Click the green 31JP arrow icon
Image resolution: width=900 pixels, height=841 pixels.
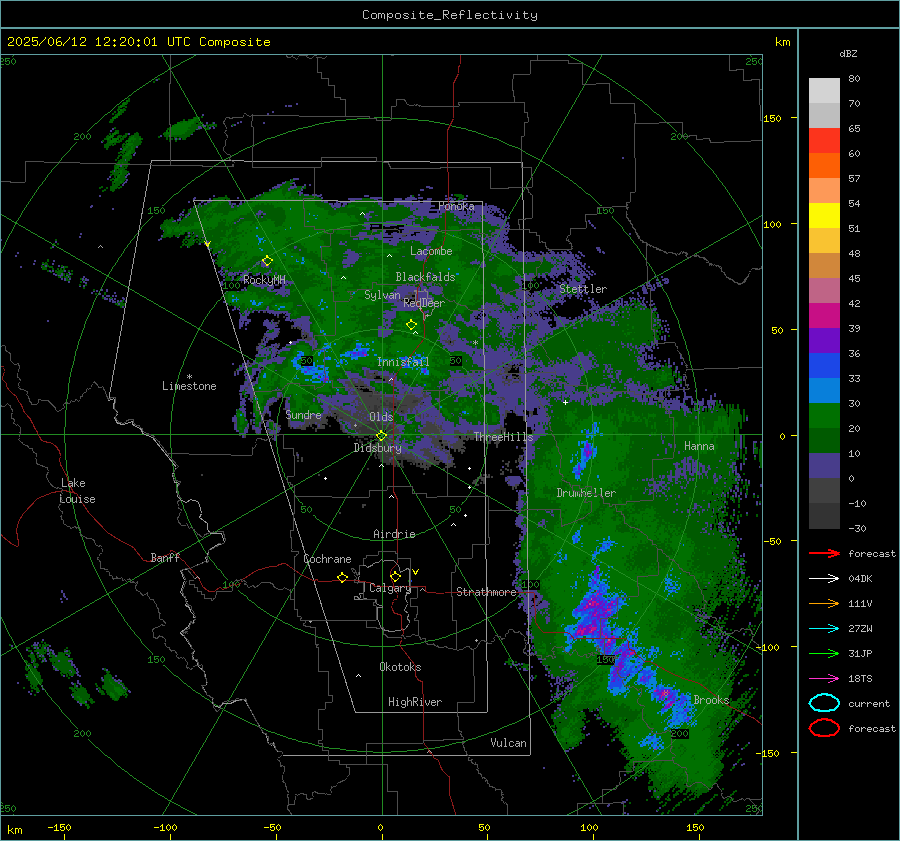824,653
